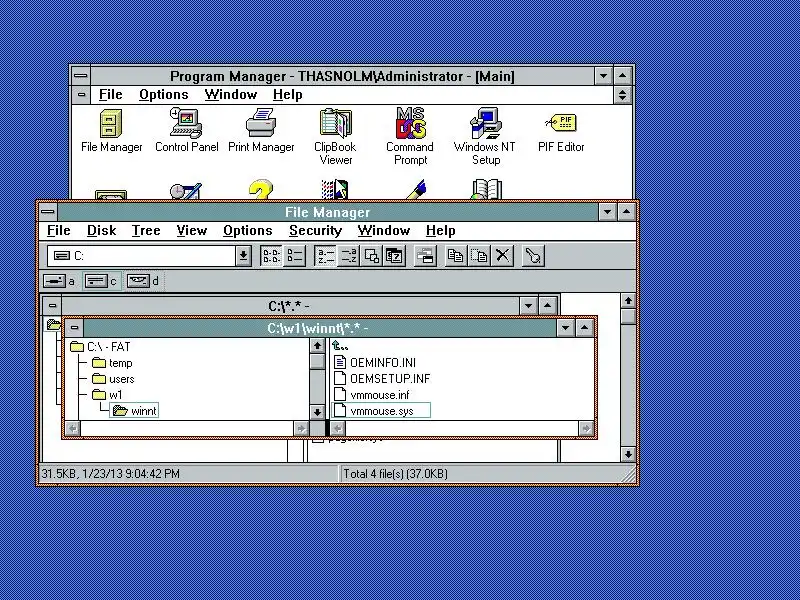Open Options menu in File Manager
This screenshot has width=800, height=600.
[248, 231]
